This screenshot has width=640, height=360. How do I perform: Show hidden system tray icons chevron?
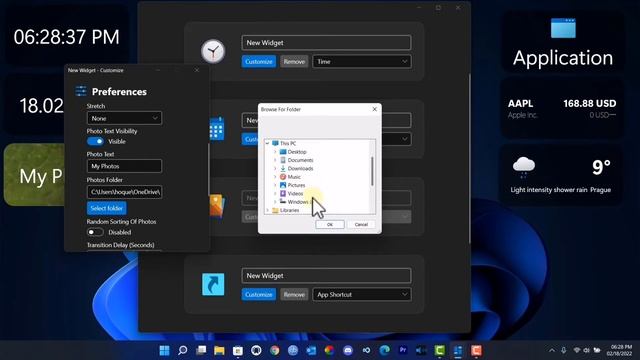552,350
